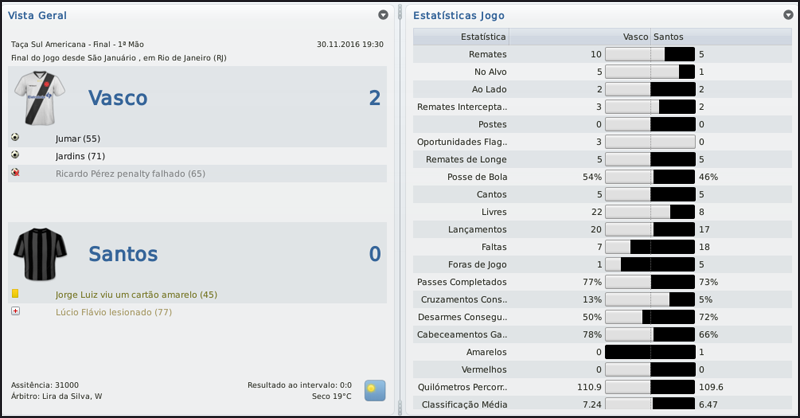Click Jorge Luiz's yellow card icon
This screenshot has height=418, width=800.
pos(15,294)
